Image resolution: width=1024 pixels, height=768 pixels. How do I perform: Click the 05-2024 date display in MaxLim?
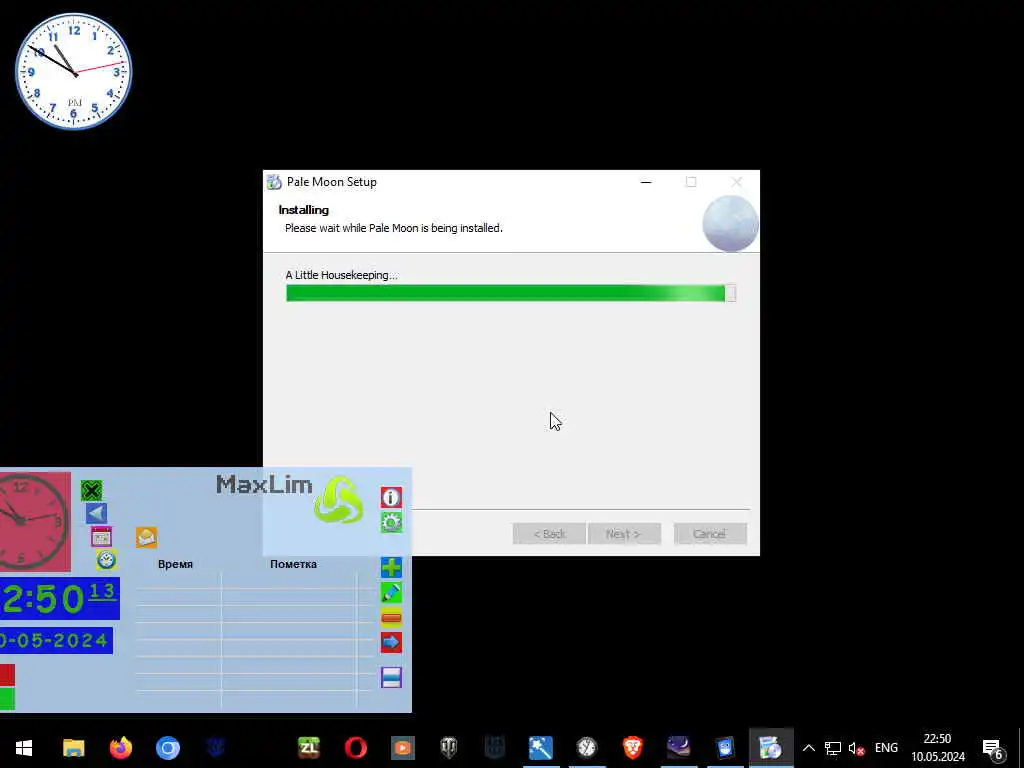coord(56,641)
